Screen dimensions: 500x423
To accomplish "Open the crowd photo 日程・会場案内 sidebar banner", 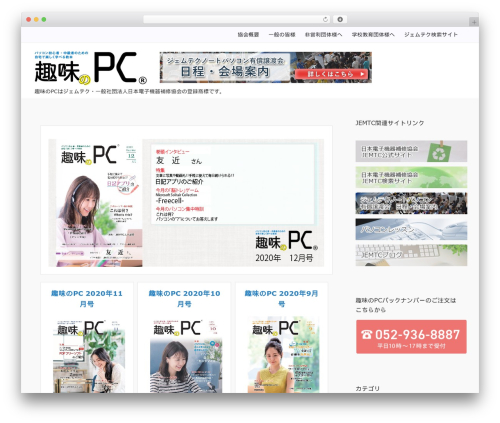I will click(411, 203).
